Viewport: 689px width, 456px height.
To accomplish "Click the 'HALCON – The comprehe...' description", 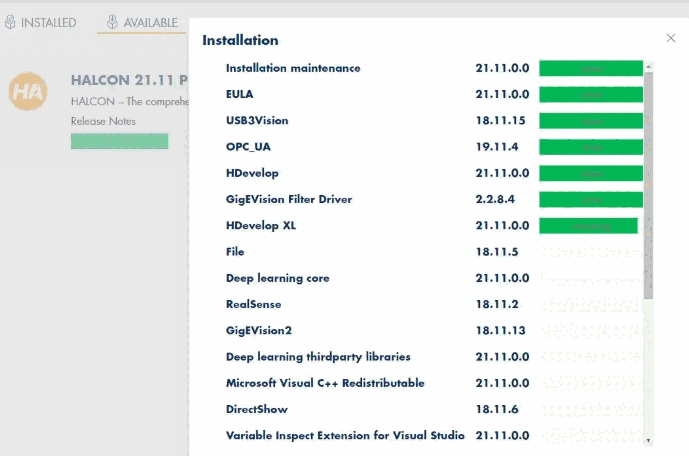I will point(130,101).
